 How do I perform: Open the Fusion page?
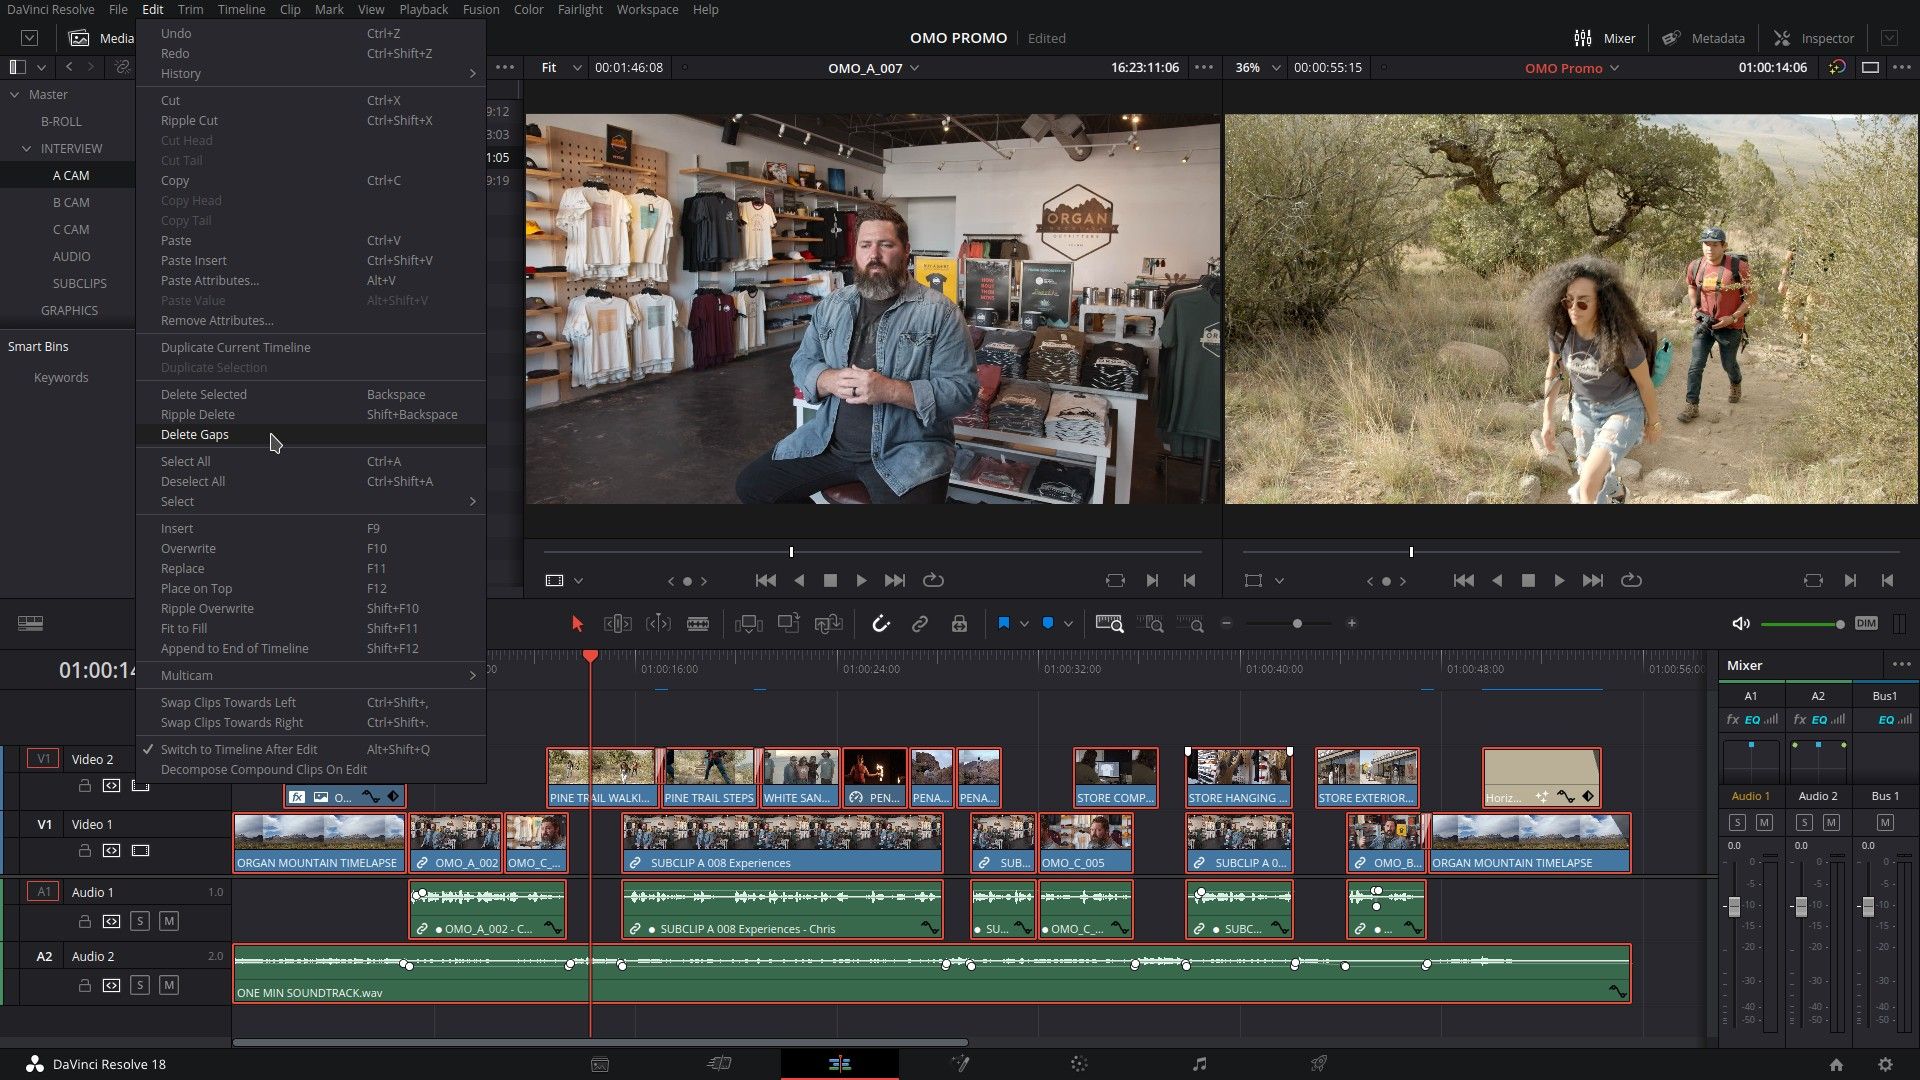(x=960, y=1064)
